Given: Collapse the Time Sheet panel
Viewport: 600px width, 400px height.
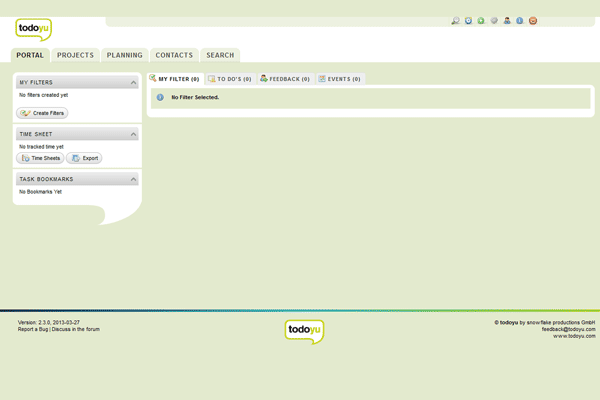Looking at the screenshot, I should point(134,134).
